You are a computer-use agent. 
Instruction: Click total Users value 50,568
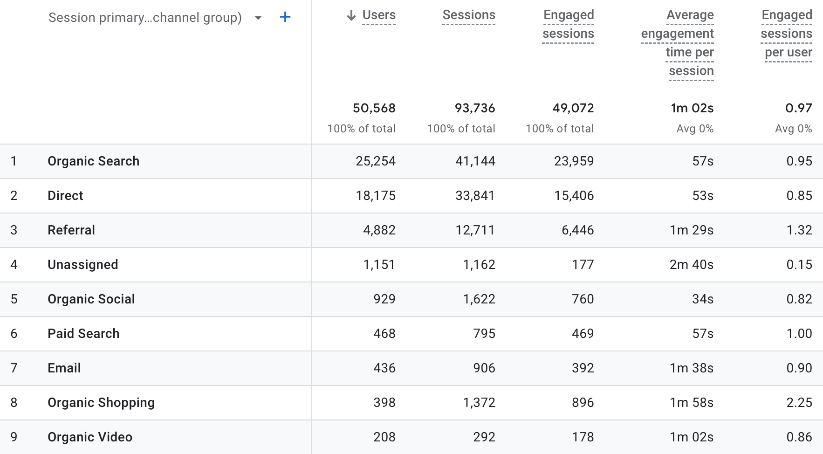(374, 108)
